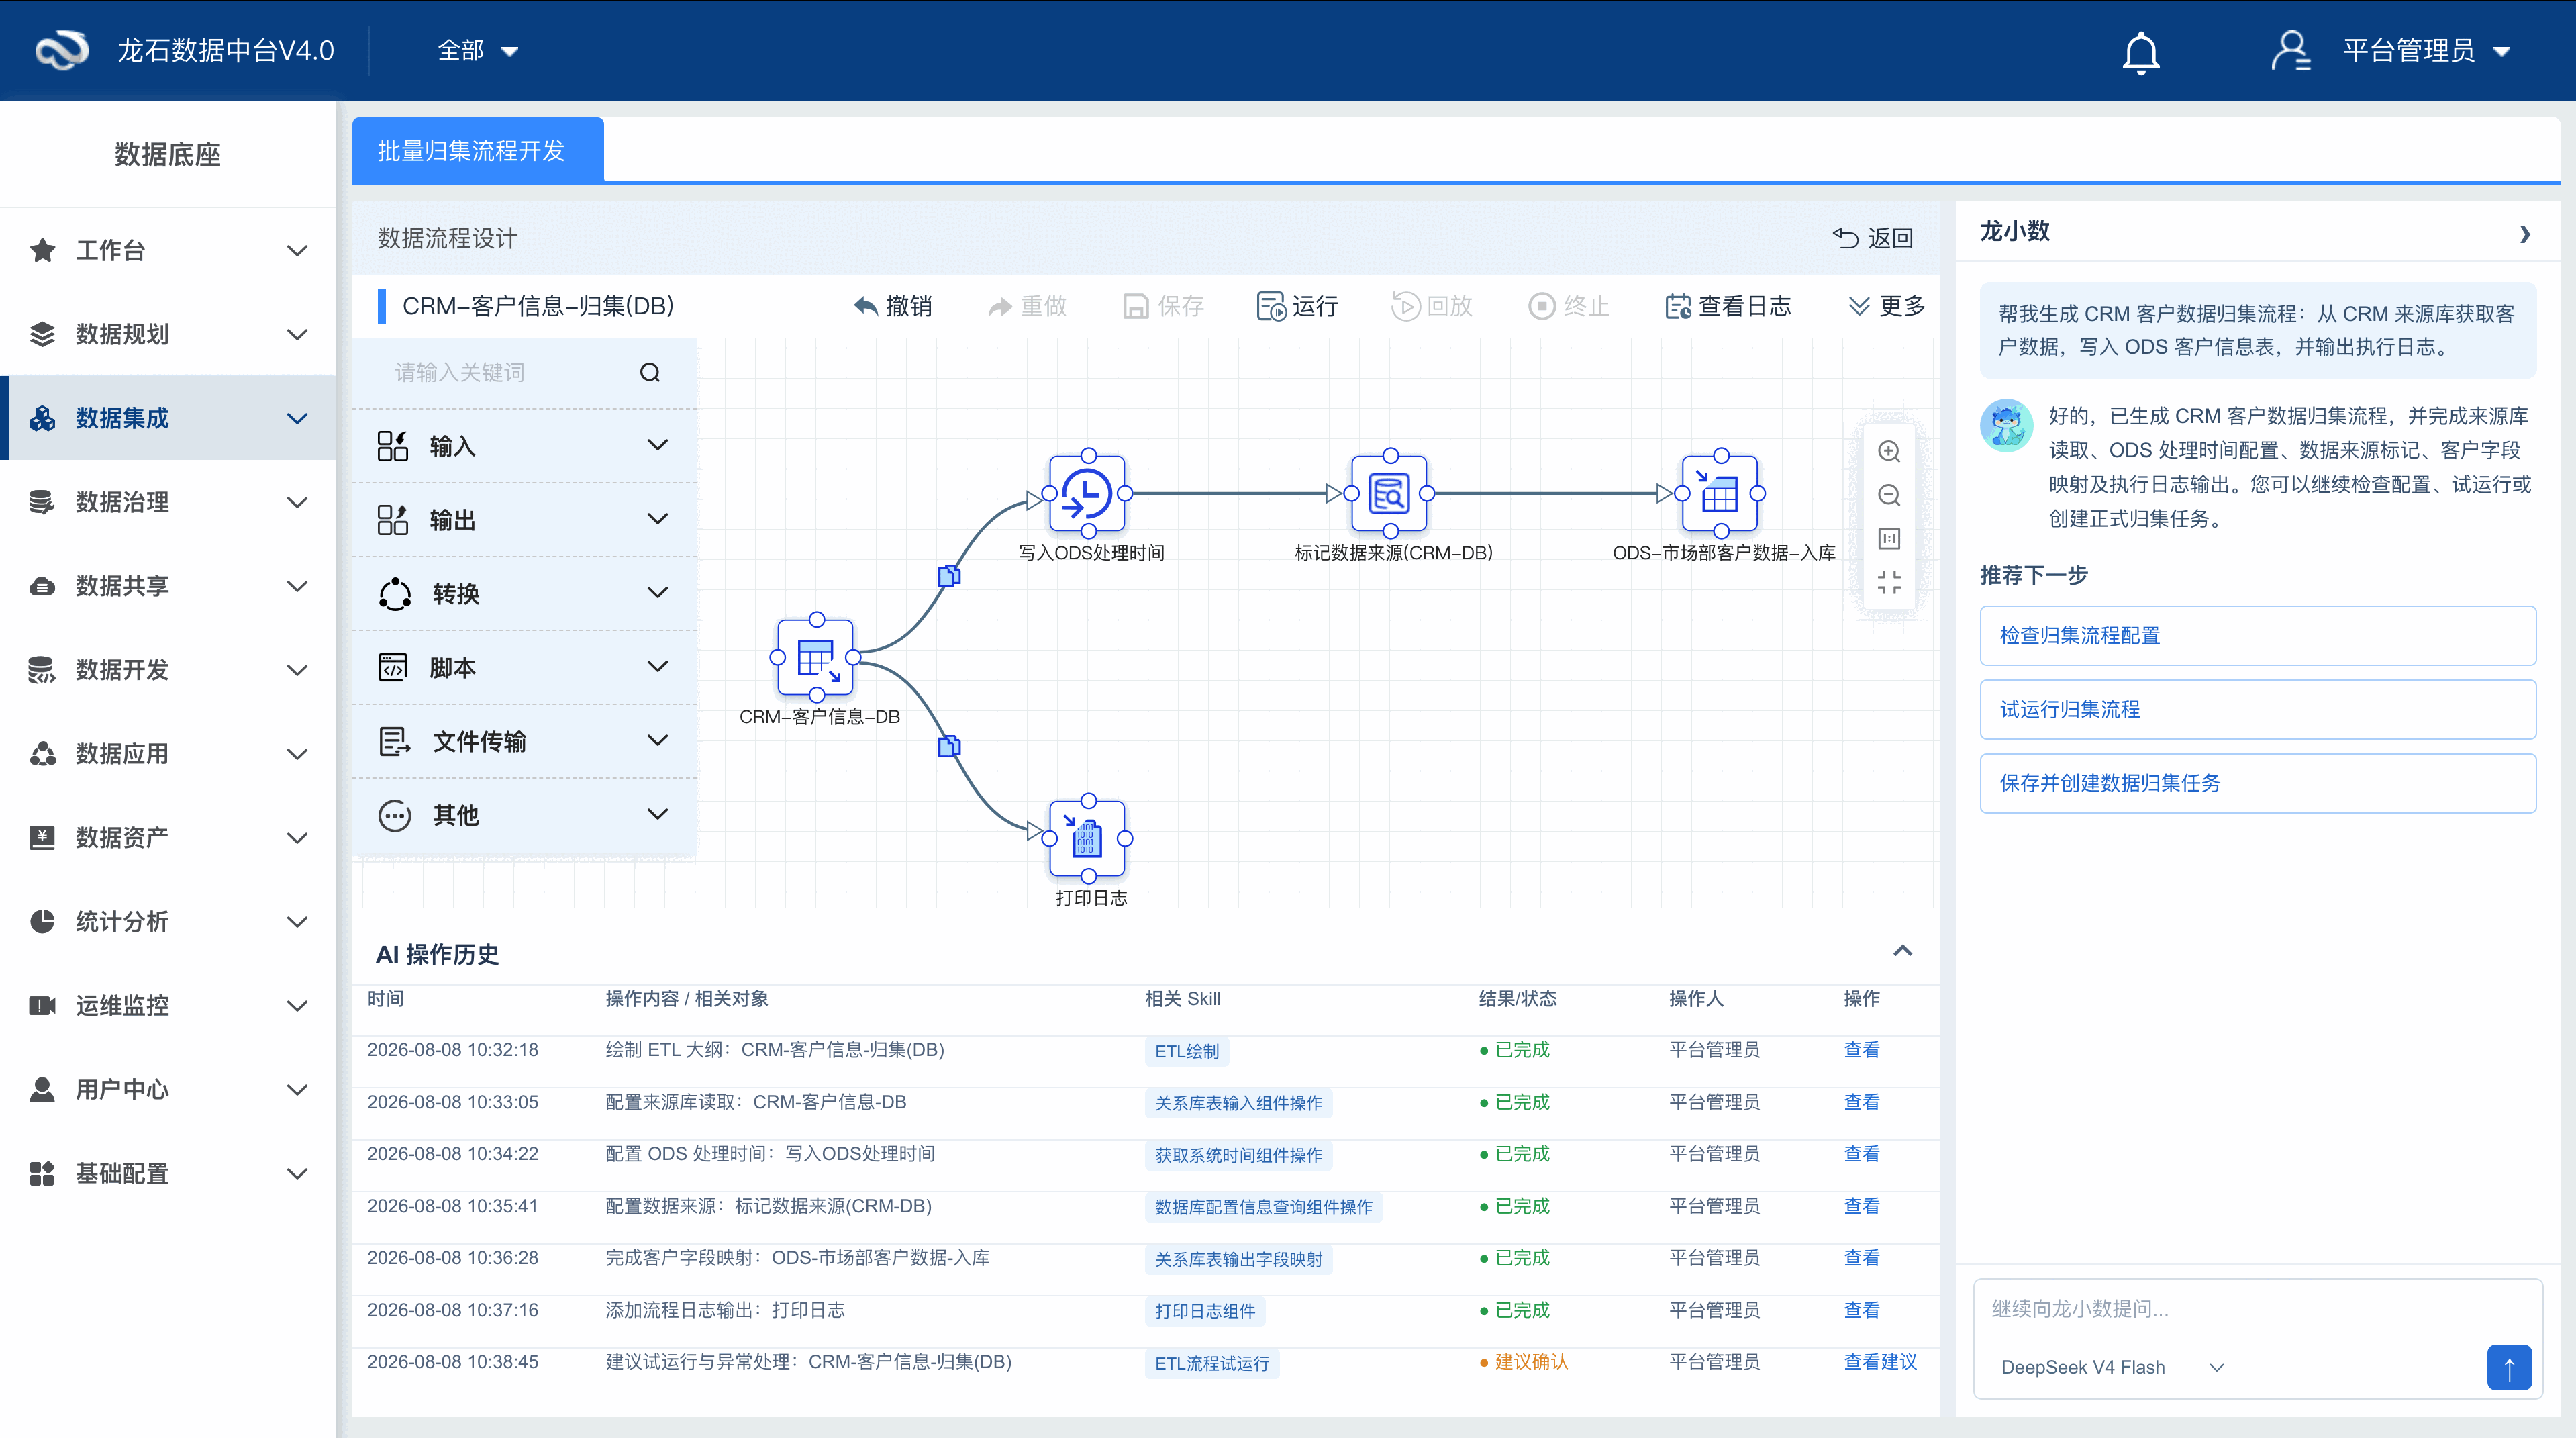Collapse the AI 操作历史 panel
Image resolution: width=2576 pixels, height=1438 pixels.
1902,951
